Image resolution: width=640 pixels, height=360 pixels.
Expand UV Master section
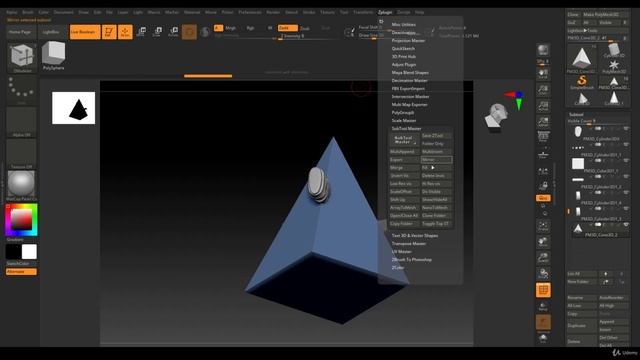point(402,251)
